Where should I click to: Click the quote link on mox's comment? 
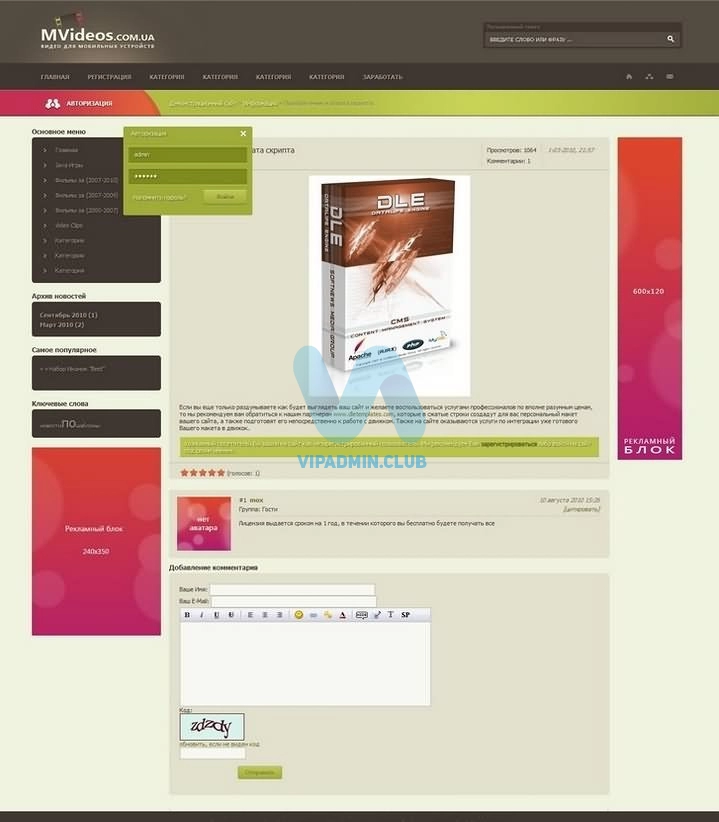pos(582,509)
